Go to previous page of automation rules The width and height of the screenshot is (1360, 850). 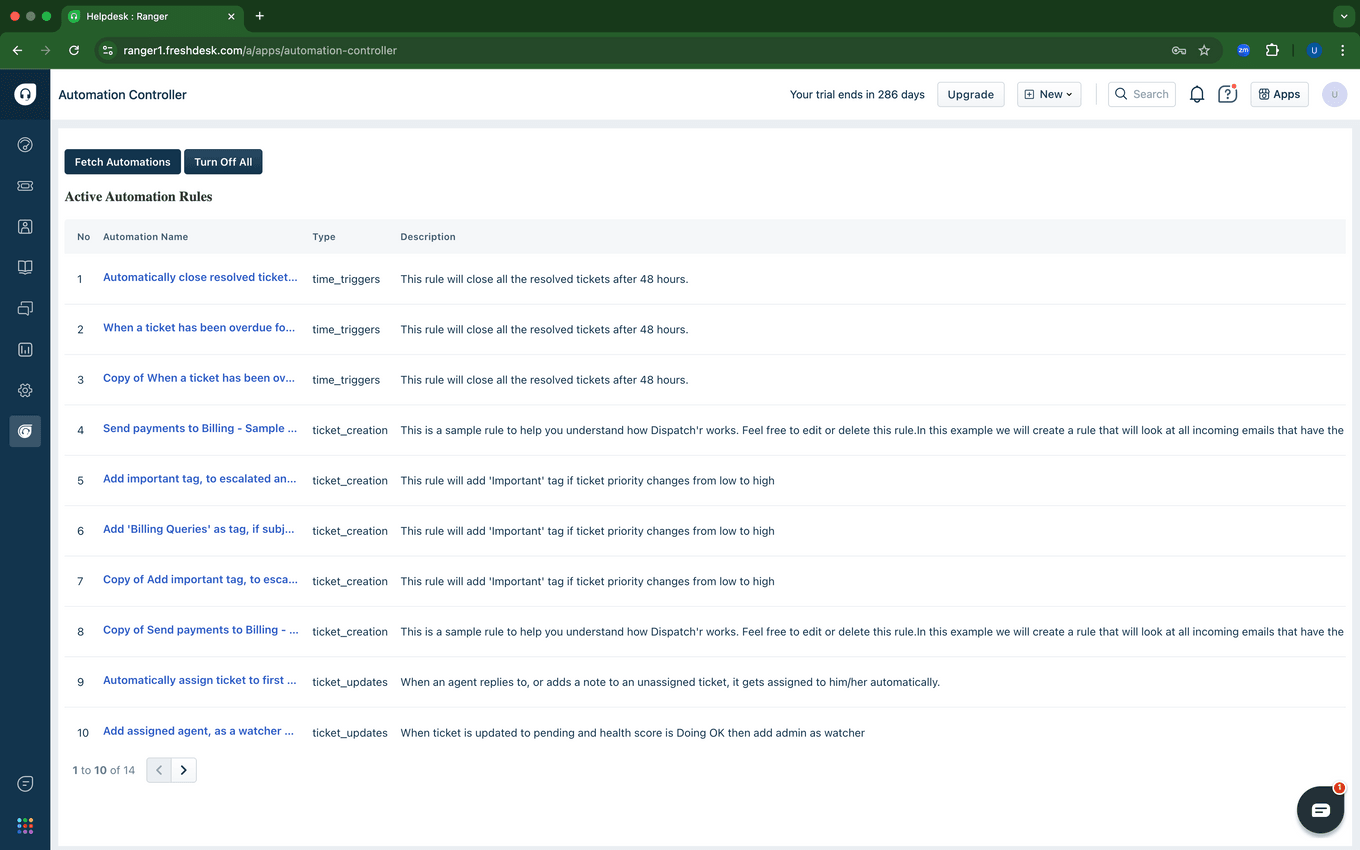pyautogui.click(x=159, y=770)
